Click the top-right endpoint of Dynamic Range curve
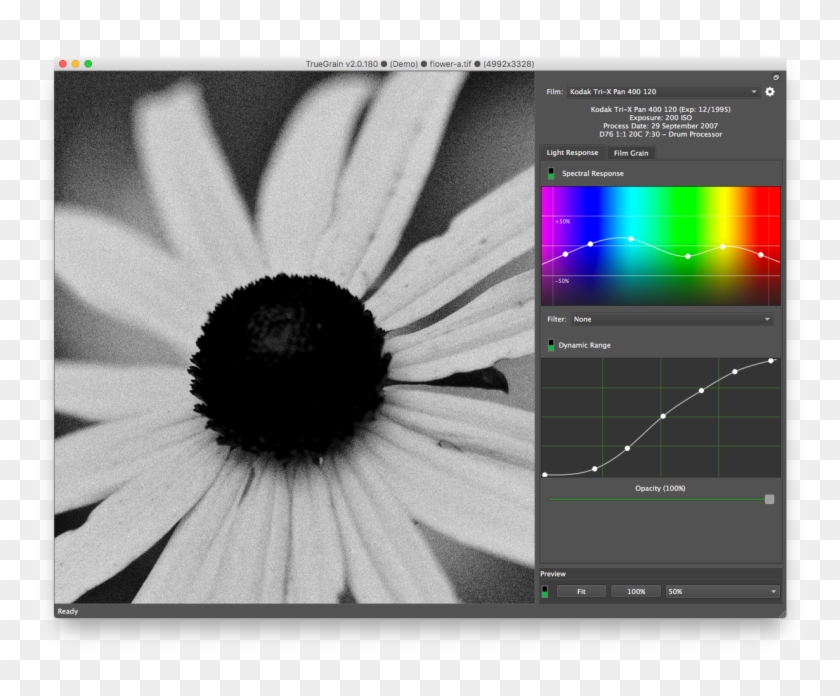Image resolution: width=840 pixels, height=696 pixels. point(771,361)
